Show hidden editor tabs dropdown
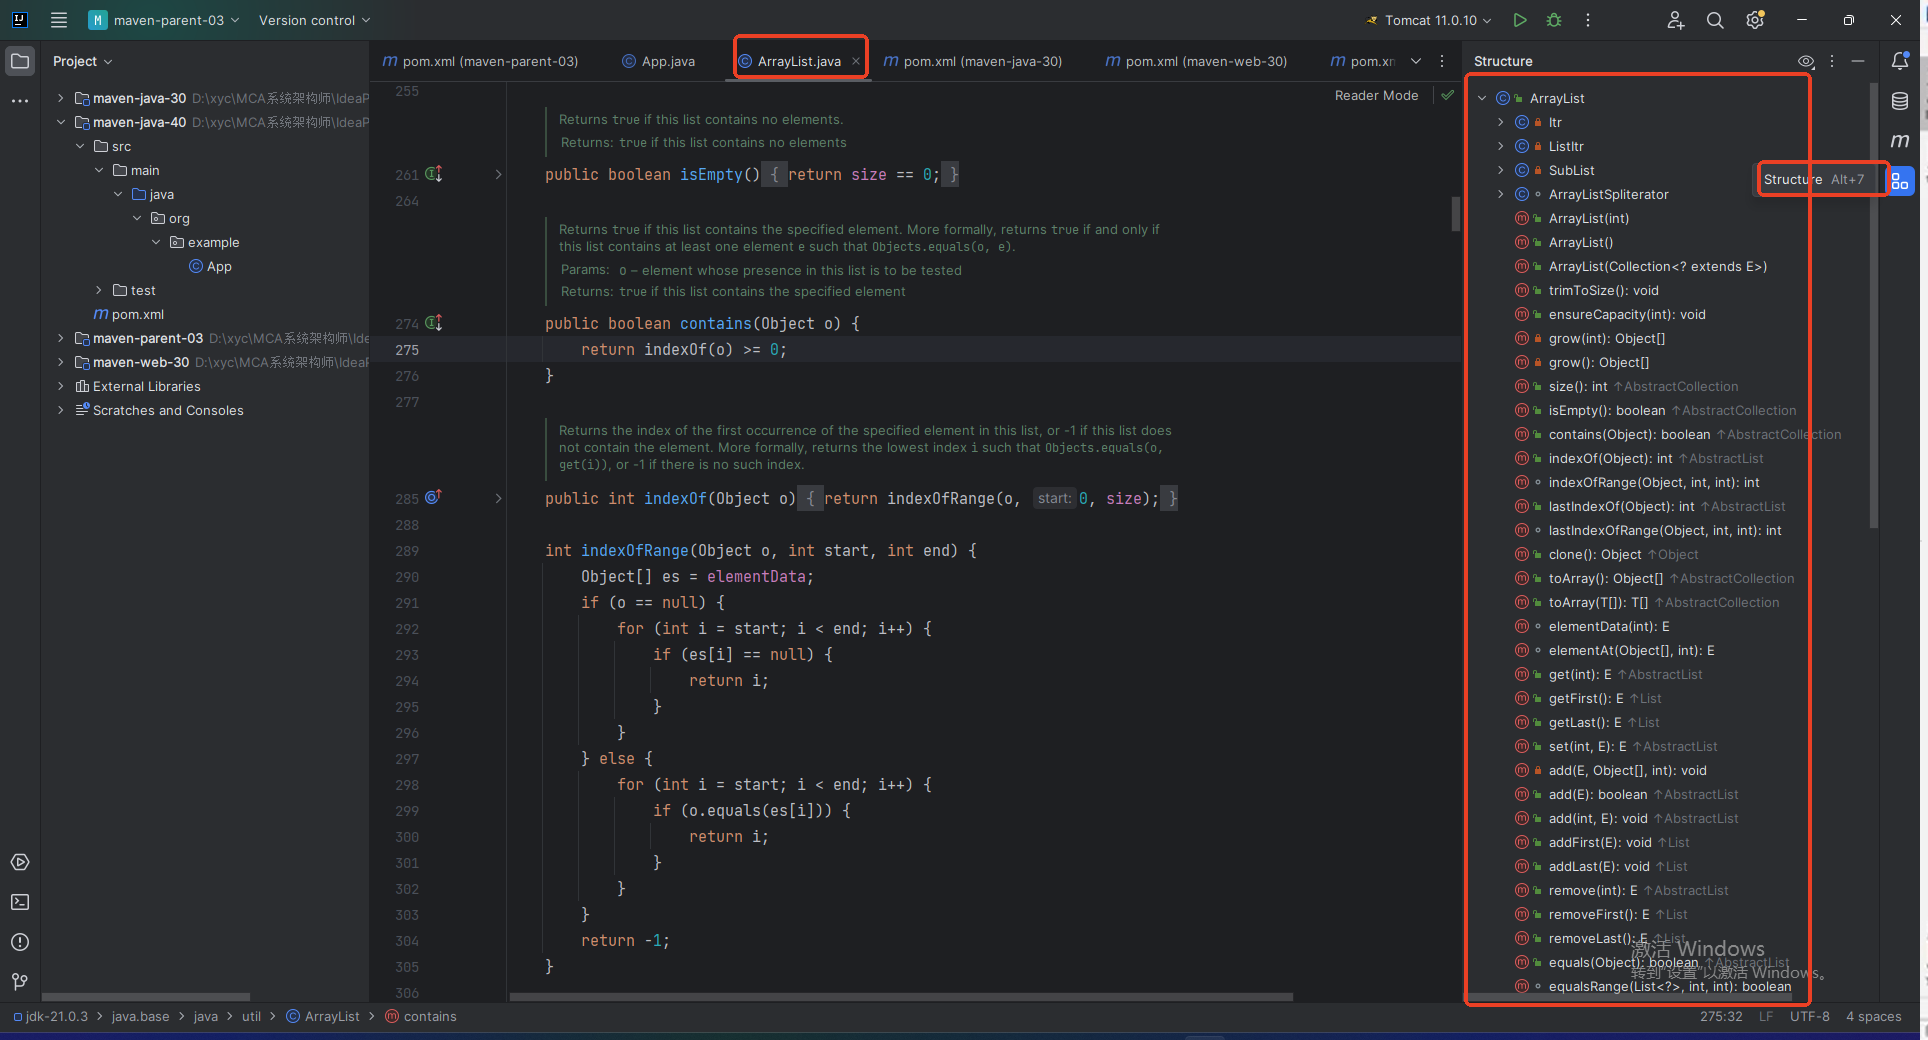The image size is (1928, 1040). coord(1416,61)
